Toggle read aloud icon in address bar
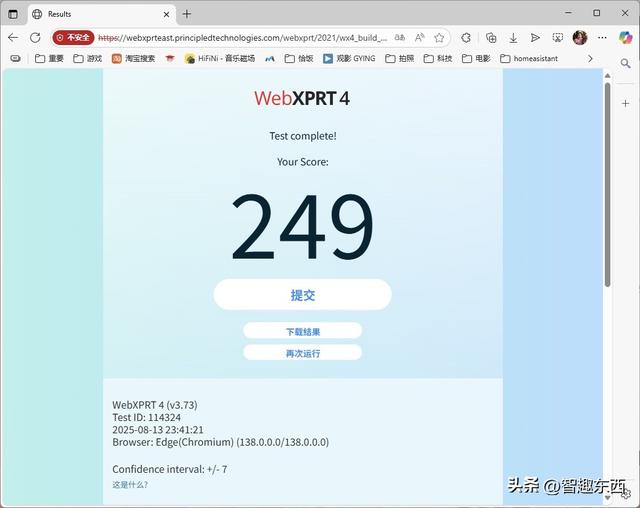Viewport: 640px width, 508px height. pos(419,38)
